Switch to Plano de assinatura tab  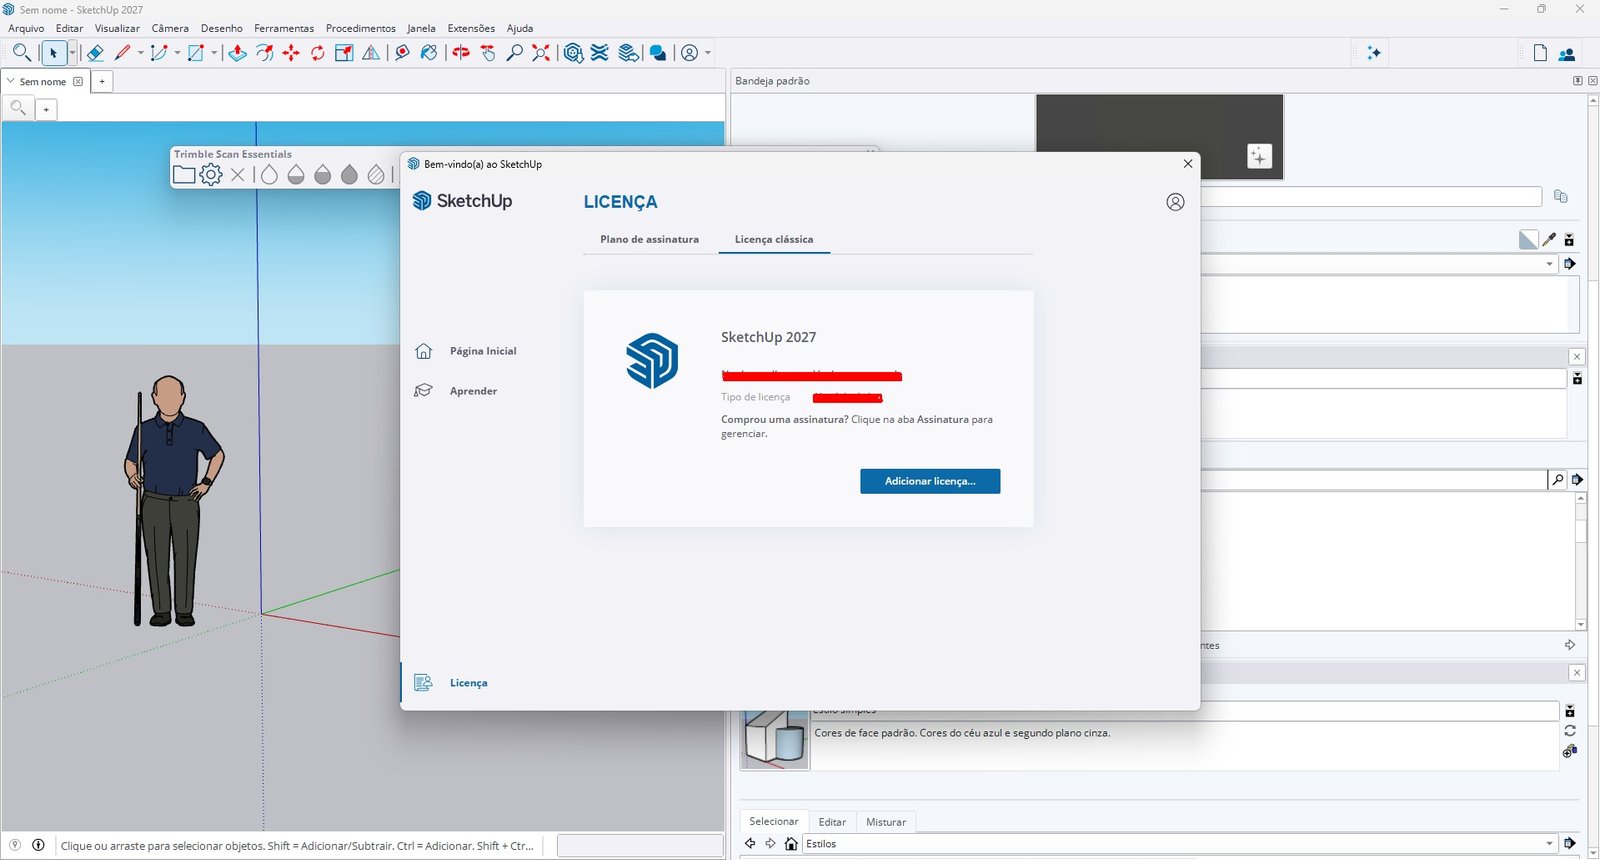649,239
